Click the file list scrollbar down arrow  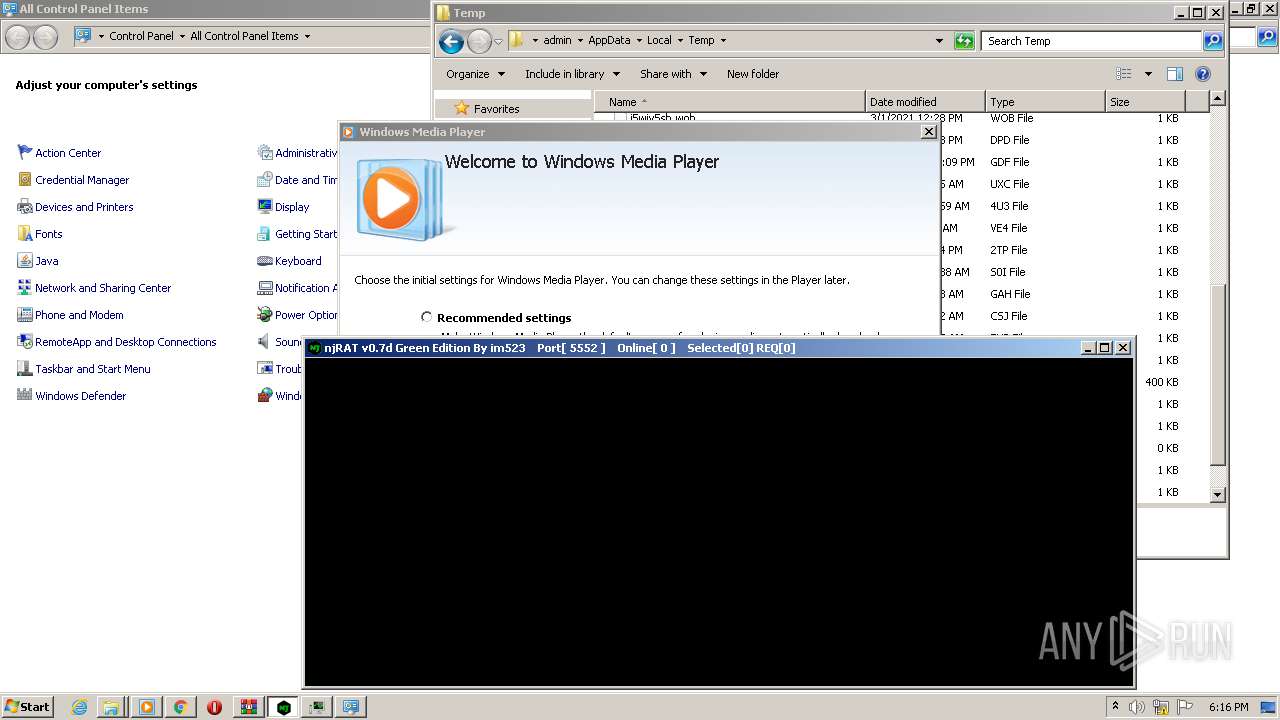coord(1217,494)
